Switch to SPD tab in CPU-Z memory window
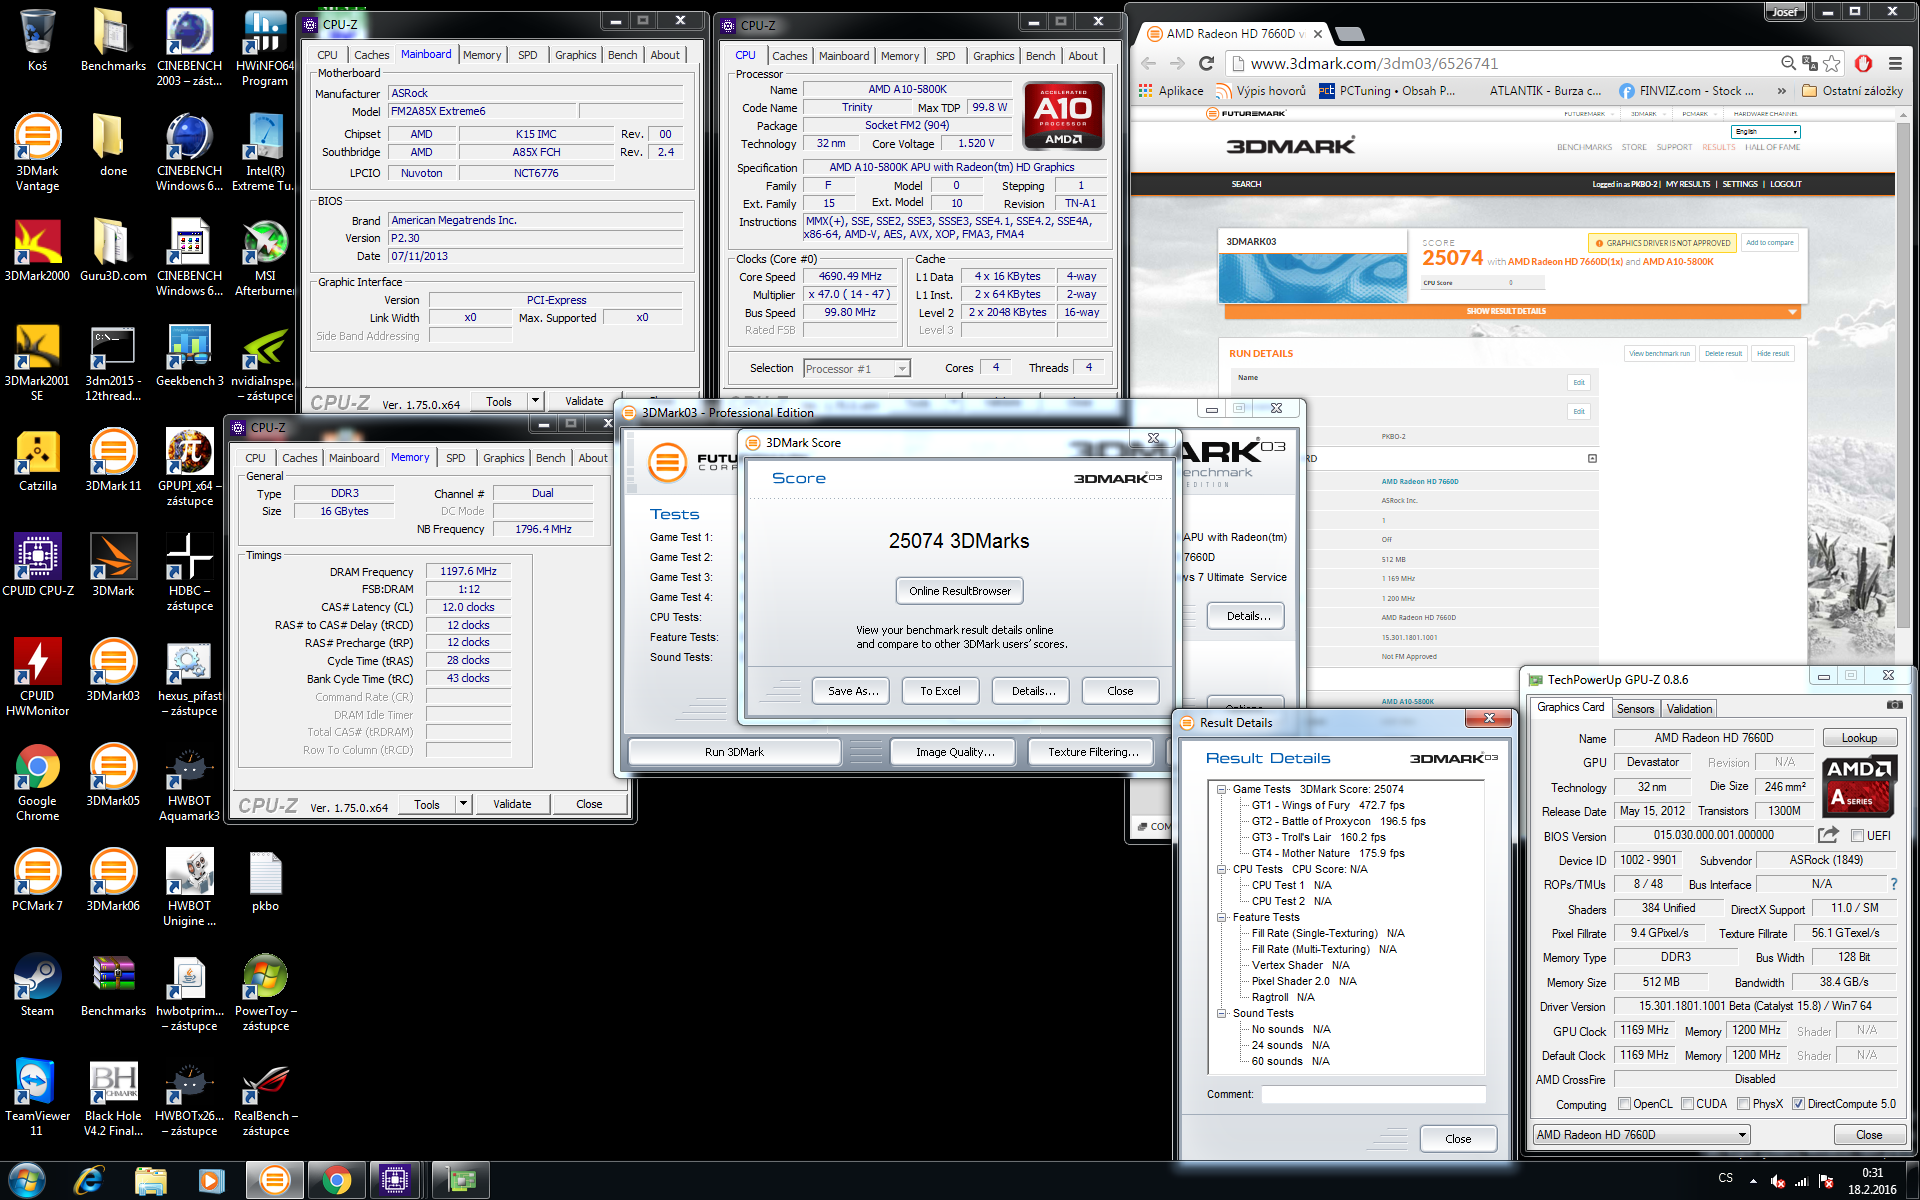Screen dimensions: 1920x1200 point(455,458)
